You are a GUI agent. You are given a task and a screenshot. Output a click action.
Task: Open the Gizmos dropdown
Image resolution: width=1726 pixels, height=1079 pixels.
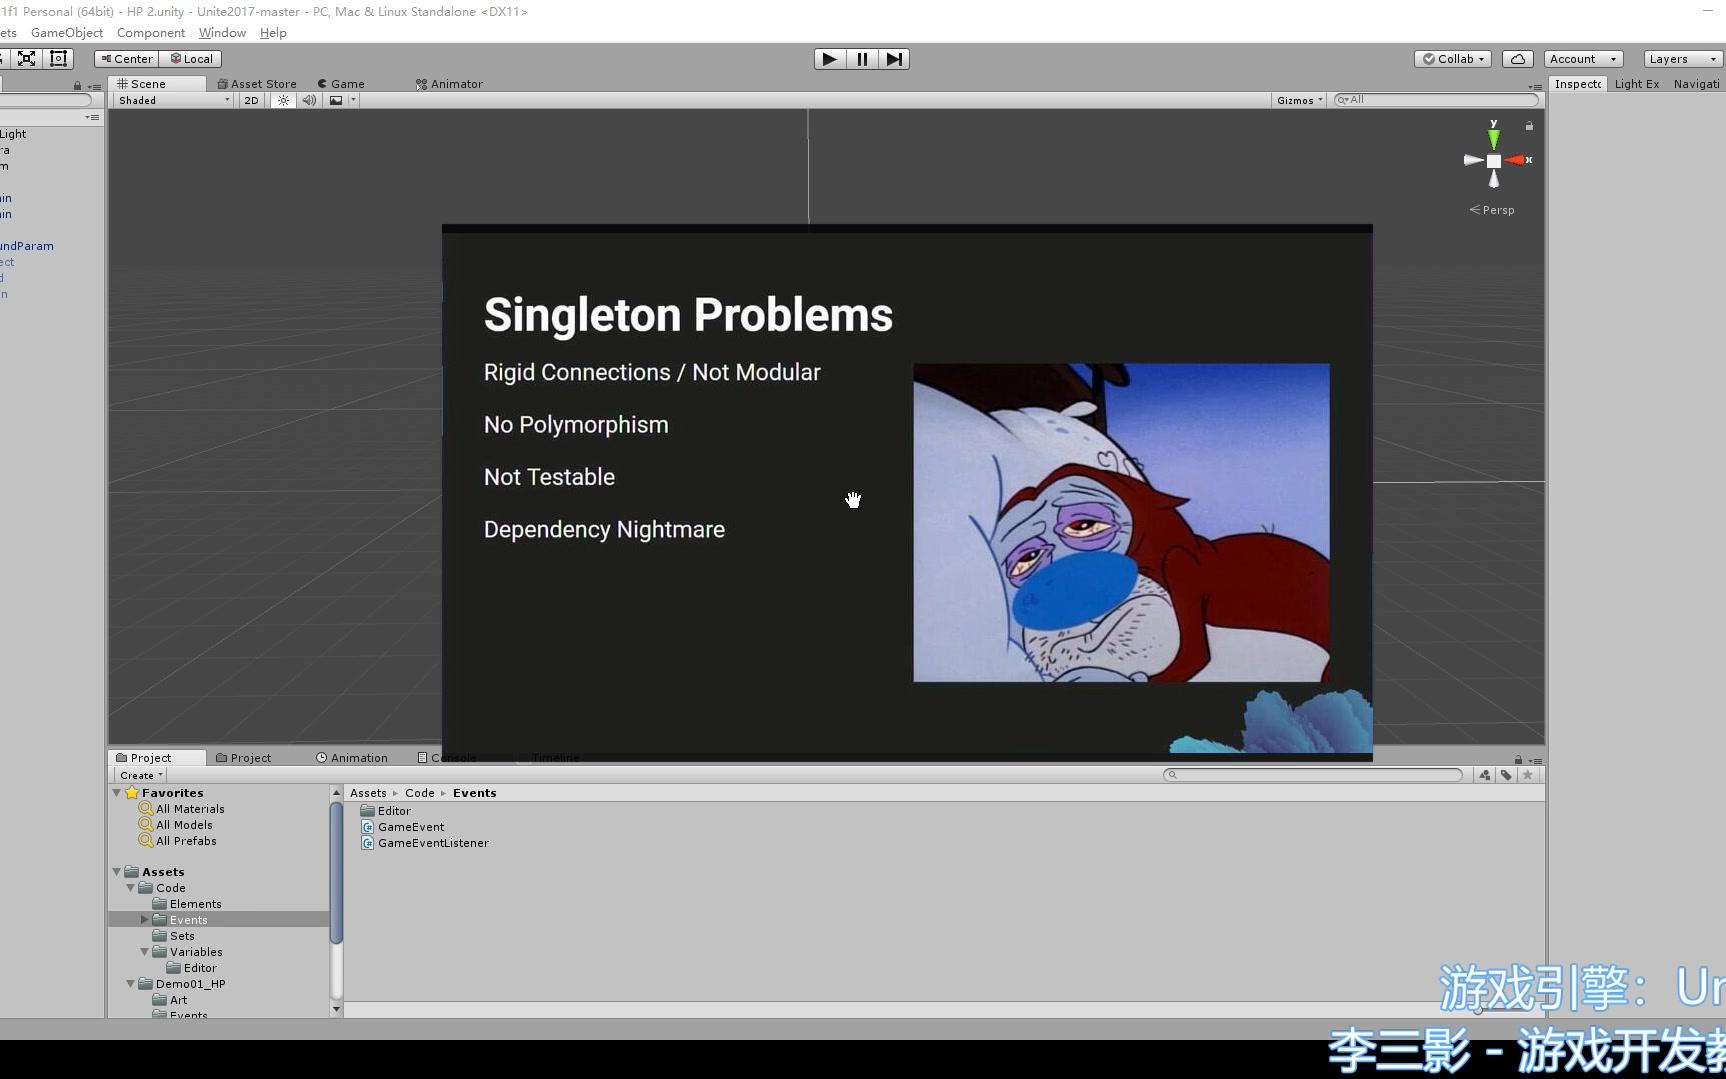pos(1299,100)
